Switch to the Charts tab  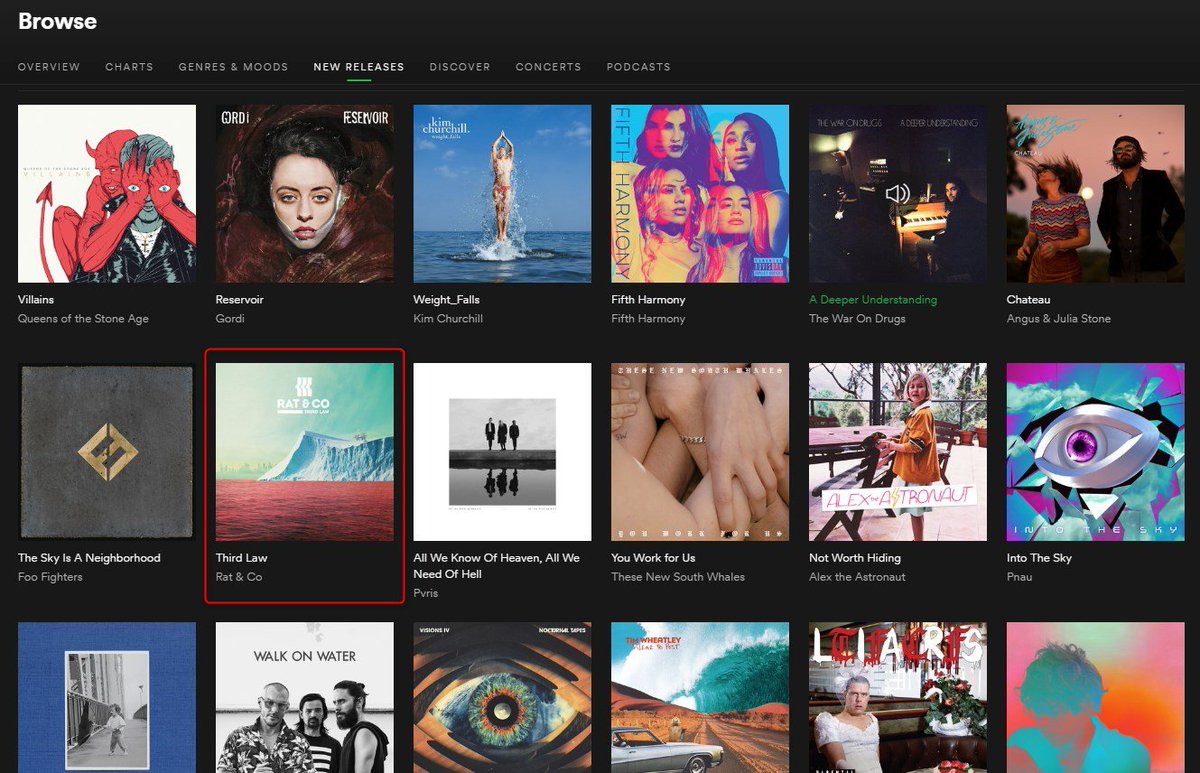tap(129, 67)
